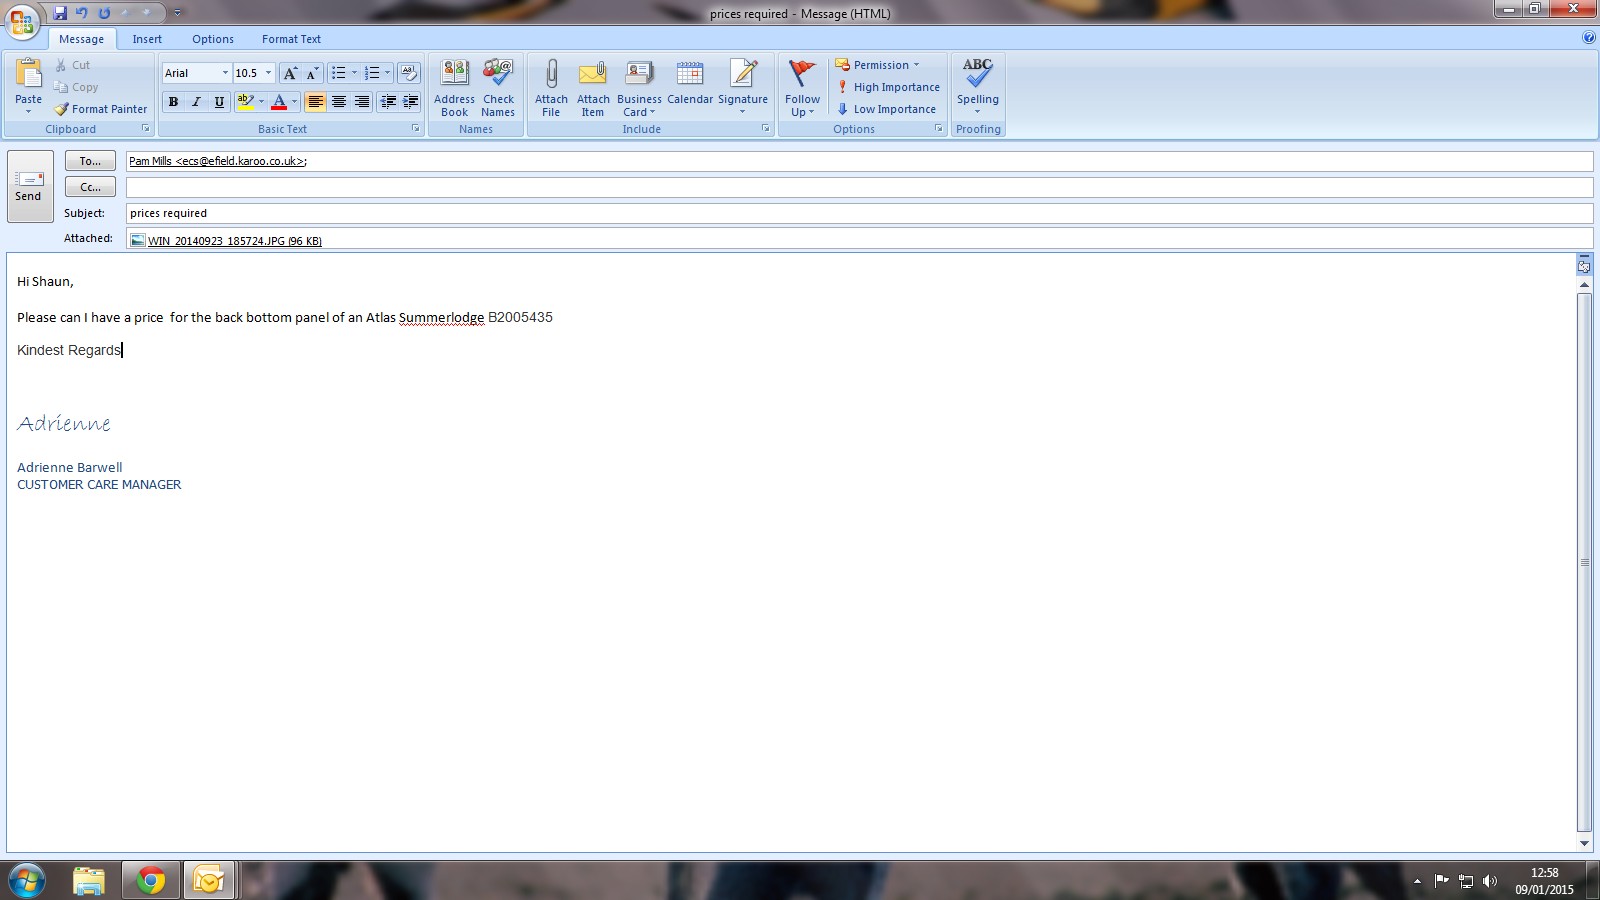This screenshot has width=1600, height=900.
Task: Click into the Subject field
Action: click(x=858, y=213)
